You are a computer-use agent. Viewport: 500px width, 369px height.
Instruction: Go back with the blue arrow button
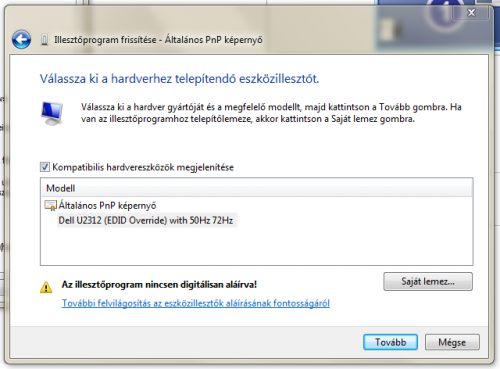click(x=21, y=39)
